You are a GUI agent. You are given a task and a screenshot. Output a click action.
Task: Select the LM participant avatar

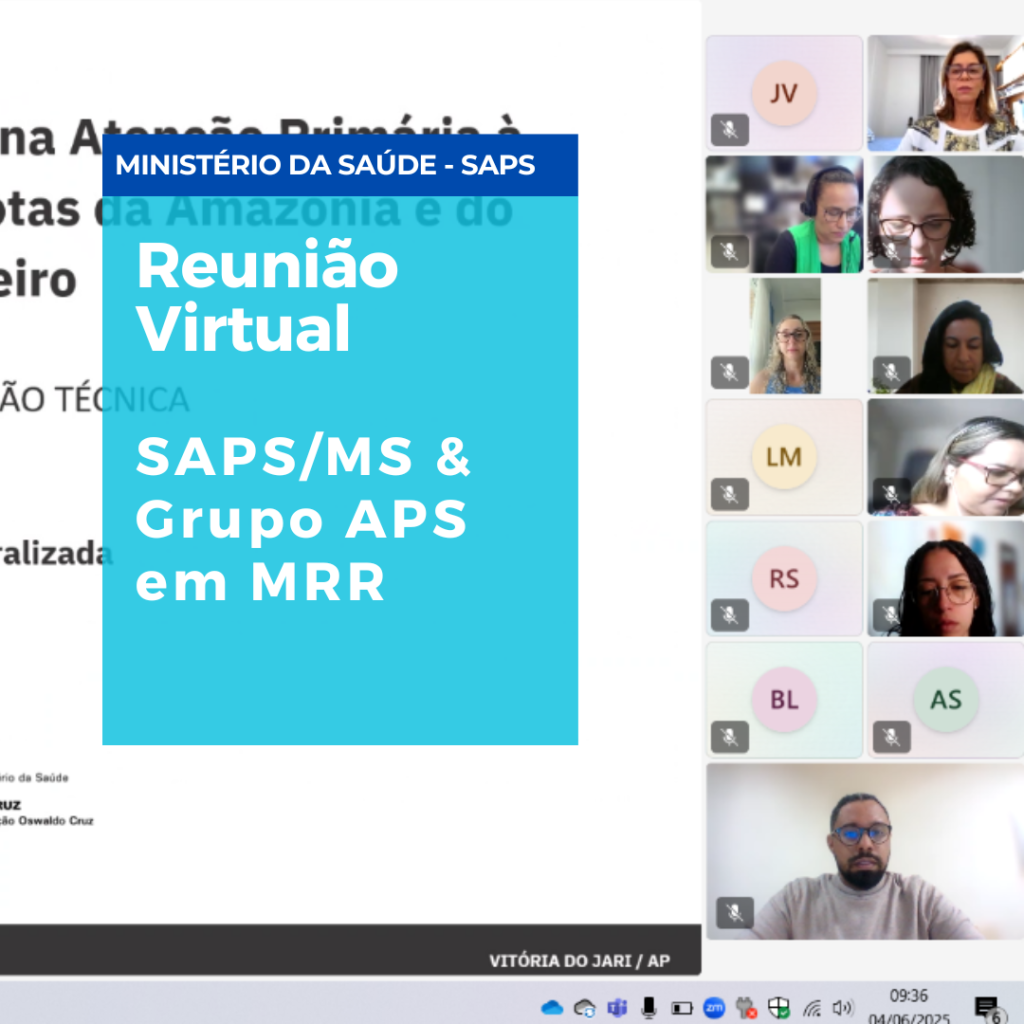(x=784, y=457)
